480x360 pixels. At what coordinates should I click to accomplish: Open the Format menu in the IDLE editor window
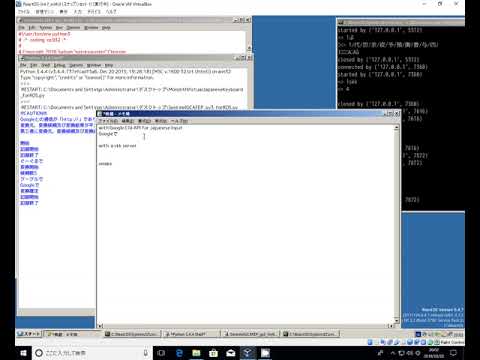tap(46, 28)
